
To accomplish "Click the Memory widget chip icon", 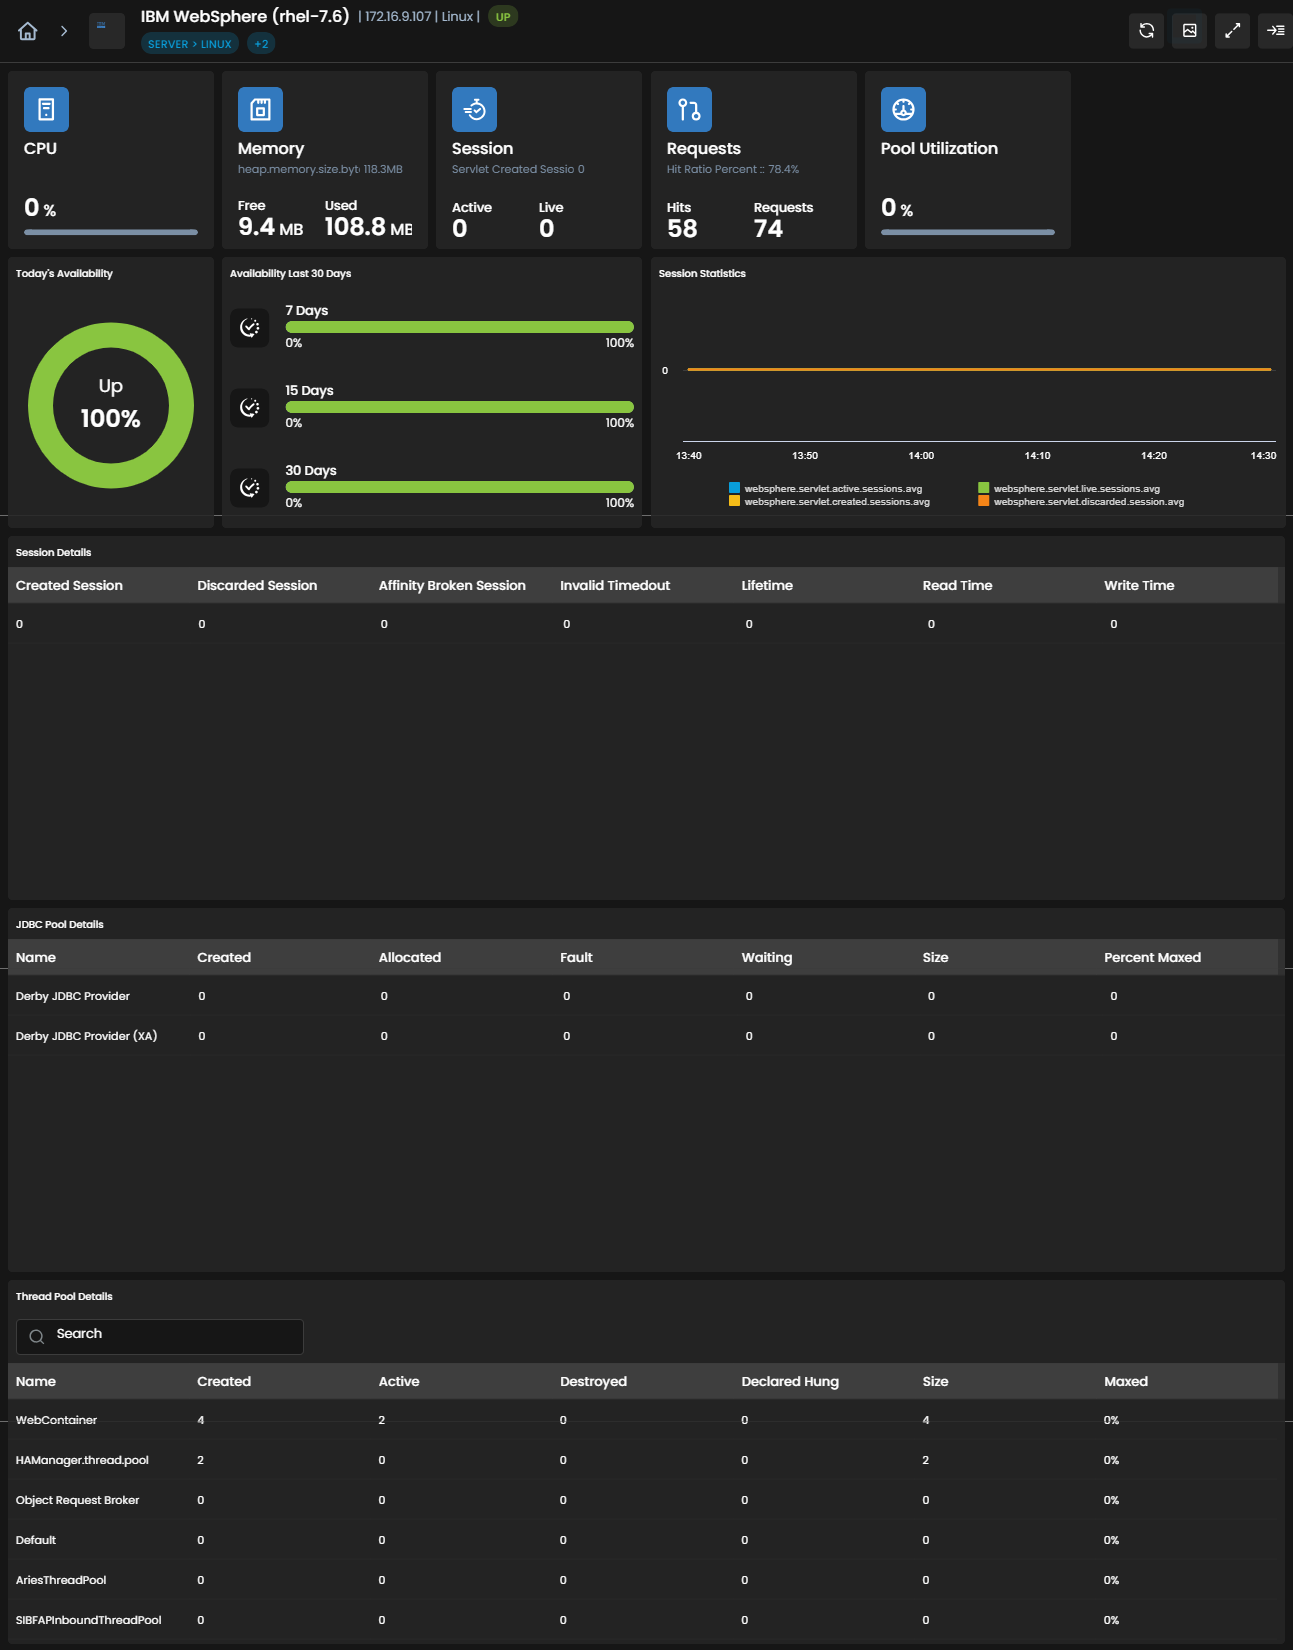I will coord(260,109).
